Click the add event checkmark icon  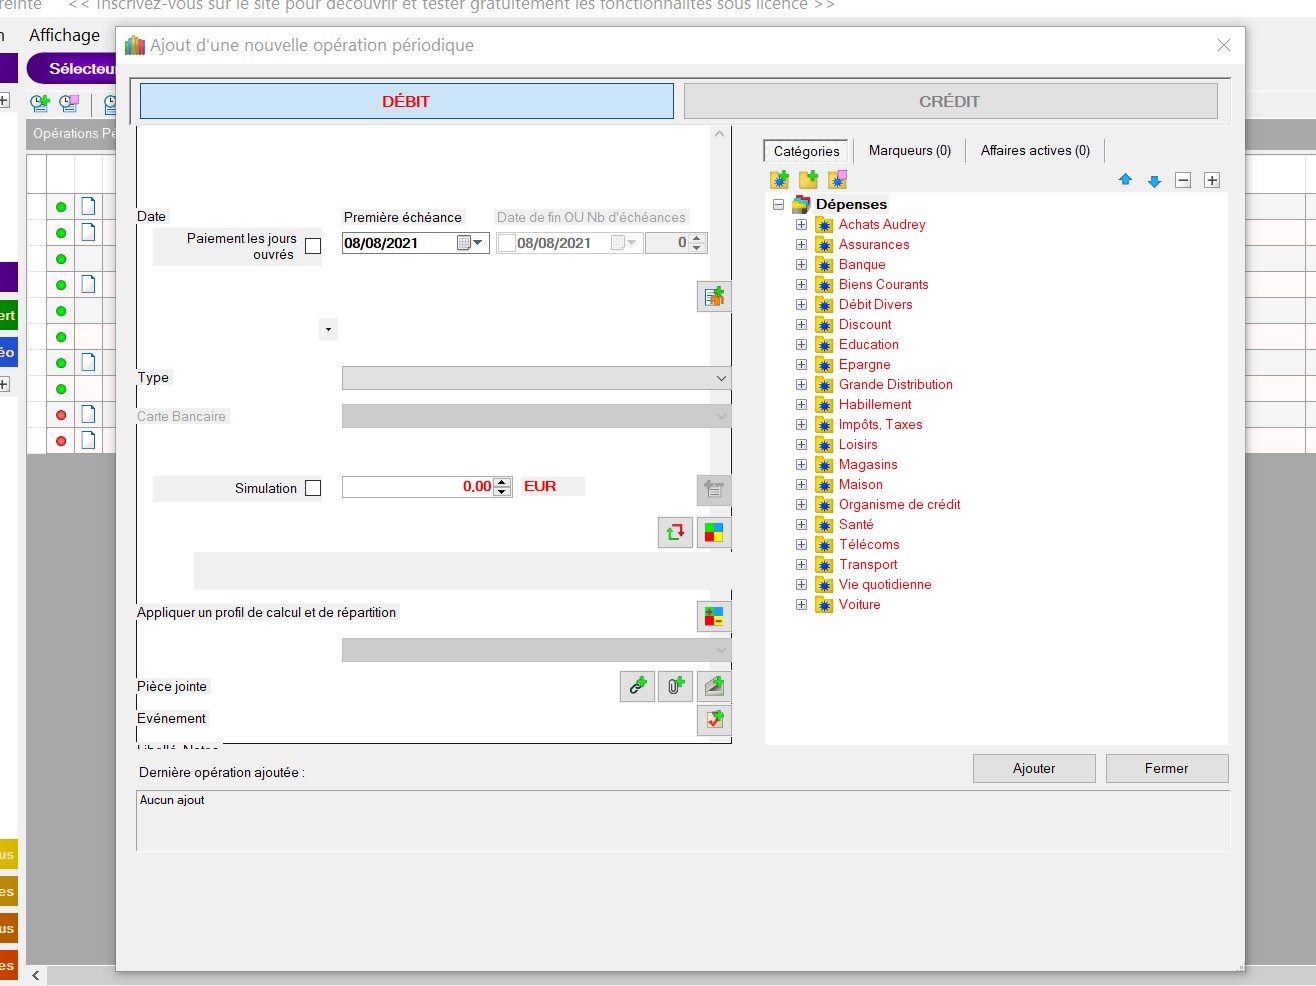click(x=714, y=719)
